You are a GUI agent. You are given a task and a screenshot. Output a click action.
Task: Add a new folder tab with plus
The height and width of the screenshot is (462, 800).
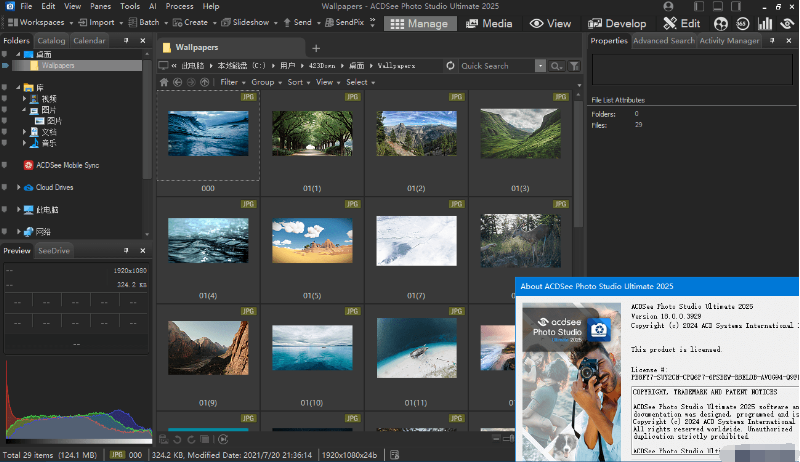click(x=316, y=48)
